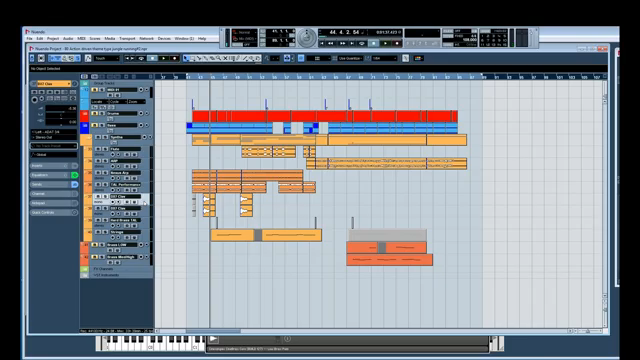This screenshot has width=640, height=360.
Task: Select the Glue tool
Action: 205,58
